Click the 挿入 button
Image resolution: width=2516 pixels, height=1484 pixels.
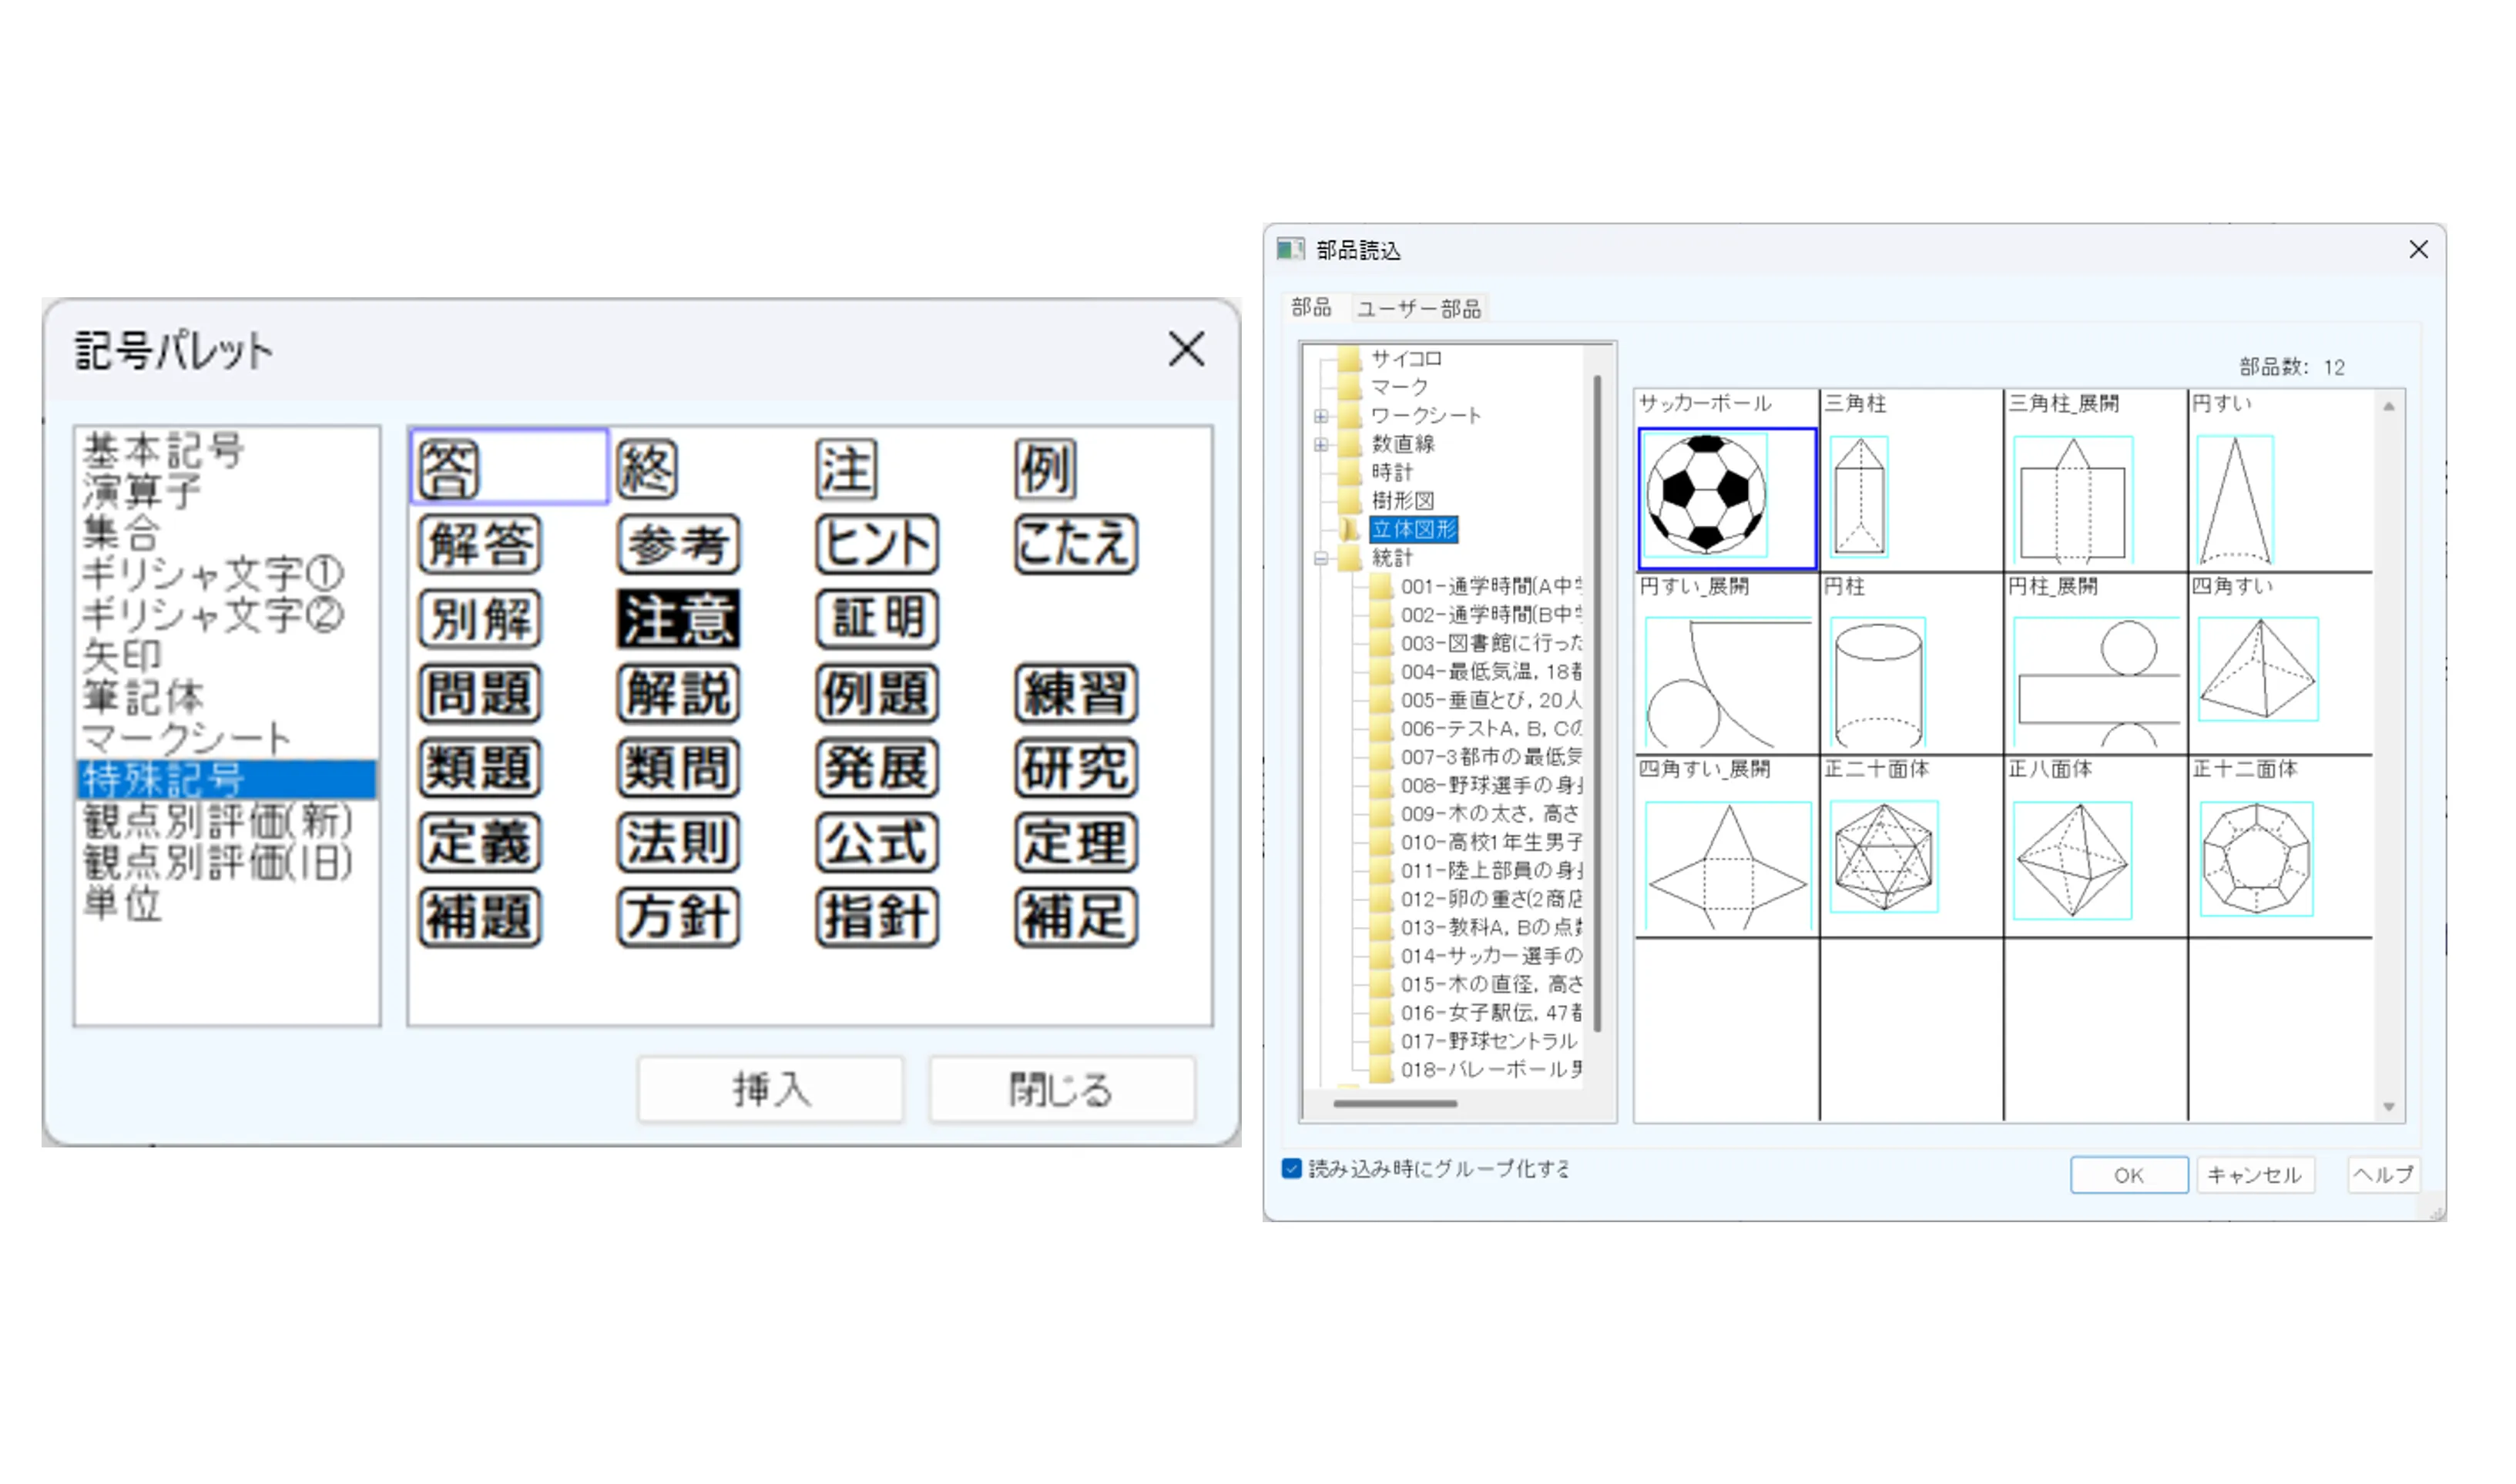coord(770,1089)
